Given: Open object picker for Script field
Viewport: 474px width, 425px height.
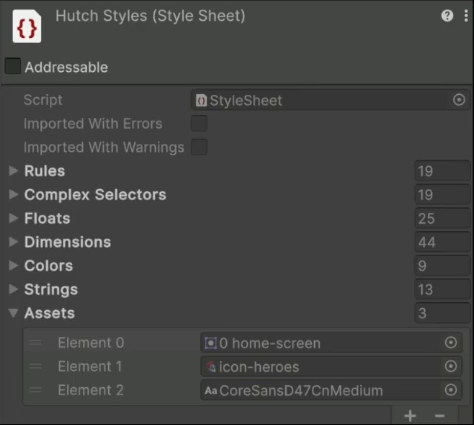Looking at the screenshot, I should pos(459,100).
